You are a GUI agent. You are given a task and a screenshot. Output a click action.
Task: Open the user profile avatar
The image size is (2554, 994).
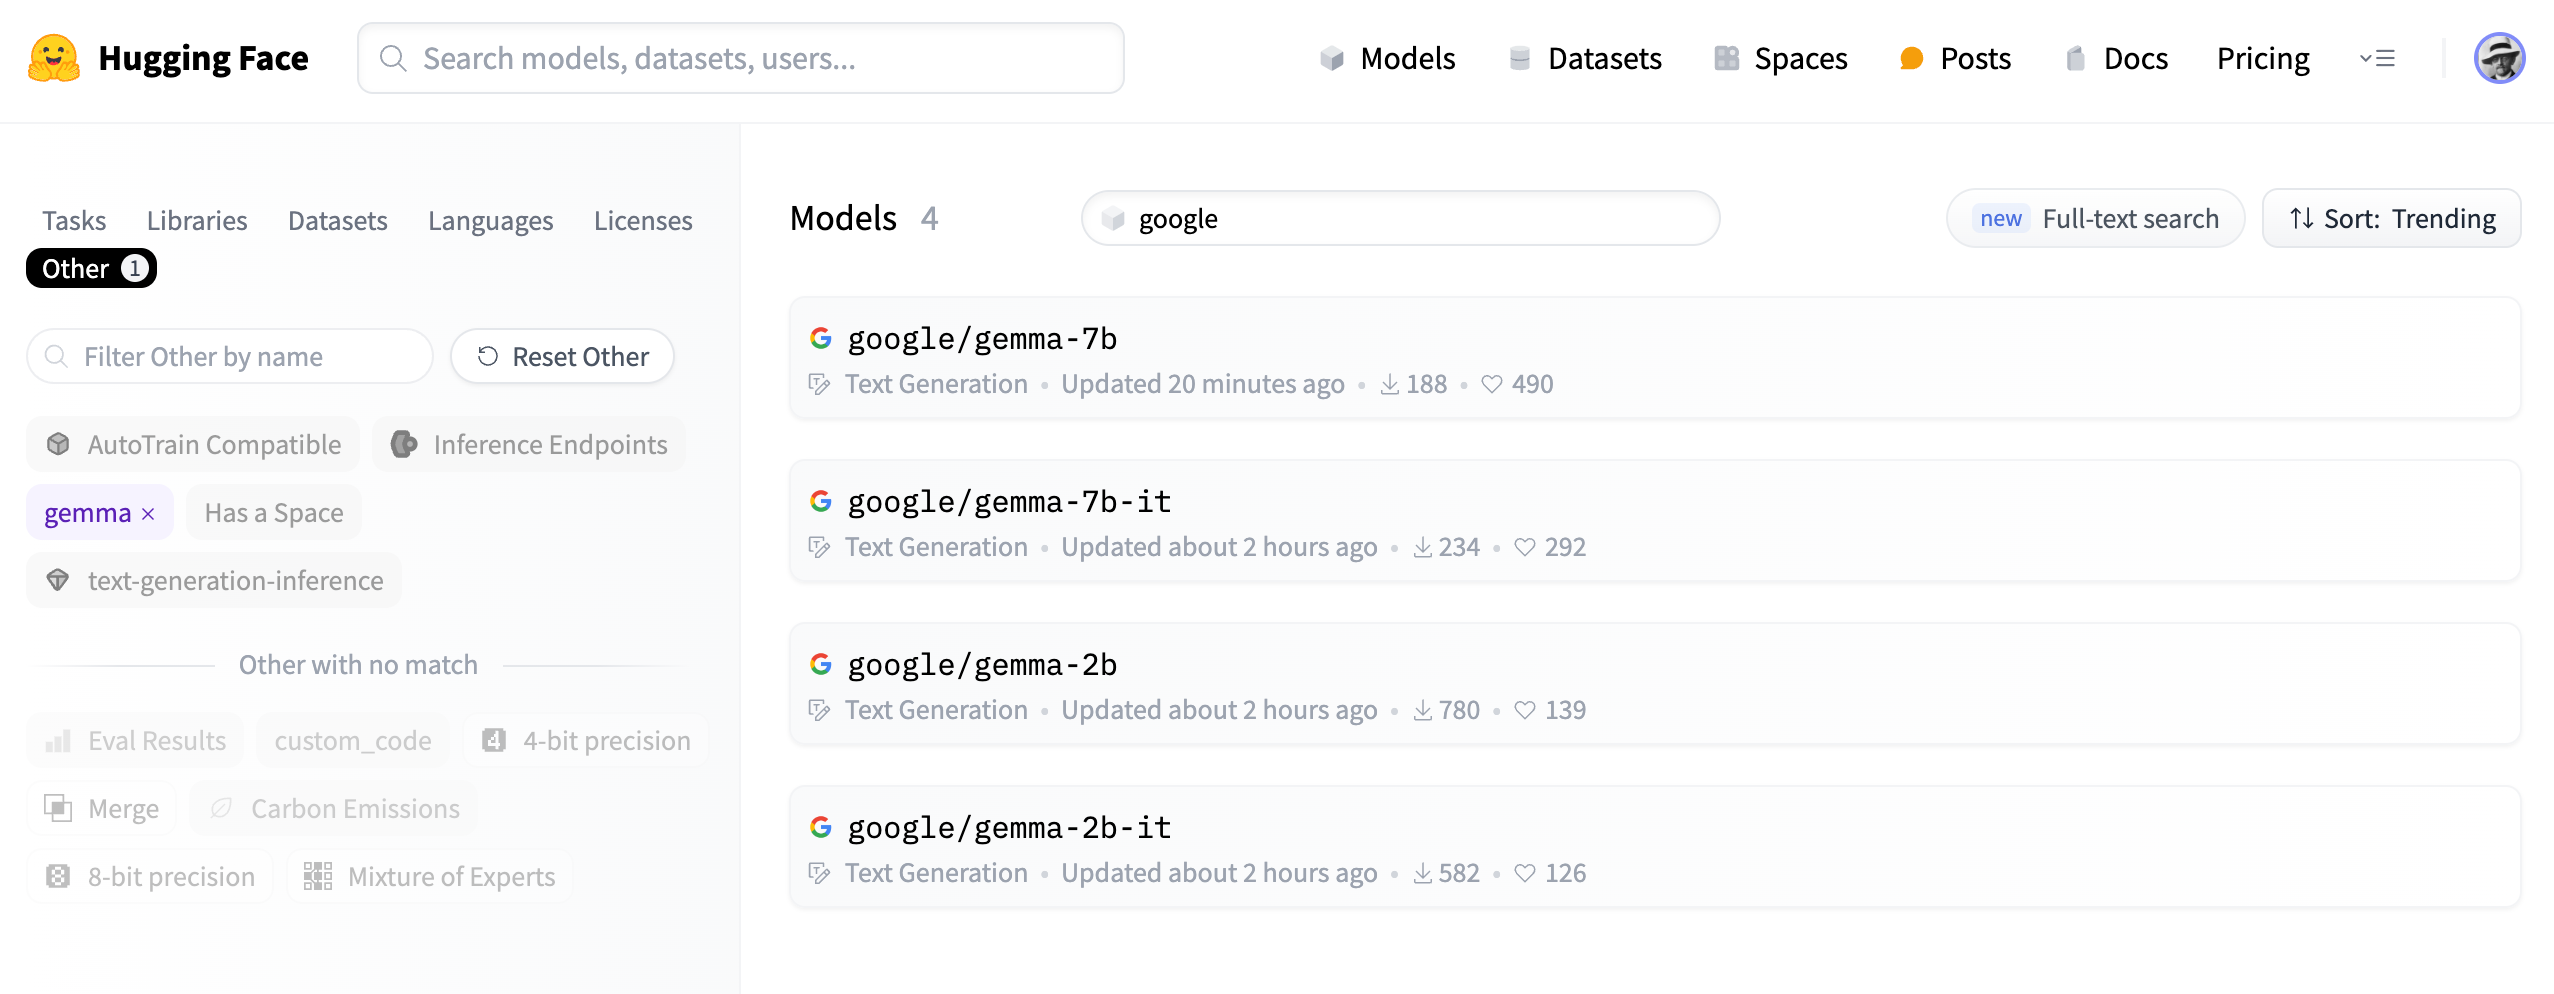click(2498, 58)
